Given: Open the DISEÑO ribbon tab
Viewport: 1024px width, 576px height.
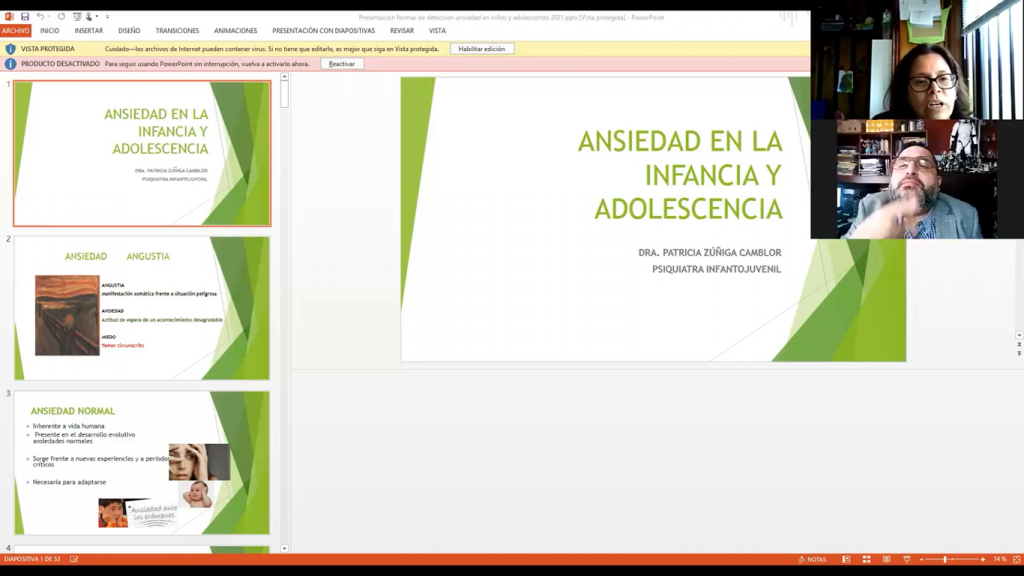Looking at the screenshot, I should tap(129, 31).
